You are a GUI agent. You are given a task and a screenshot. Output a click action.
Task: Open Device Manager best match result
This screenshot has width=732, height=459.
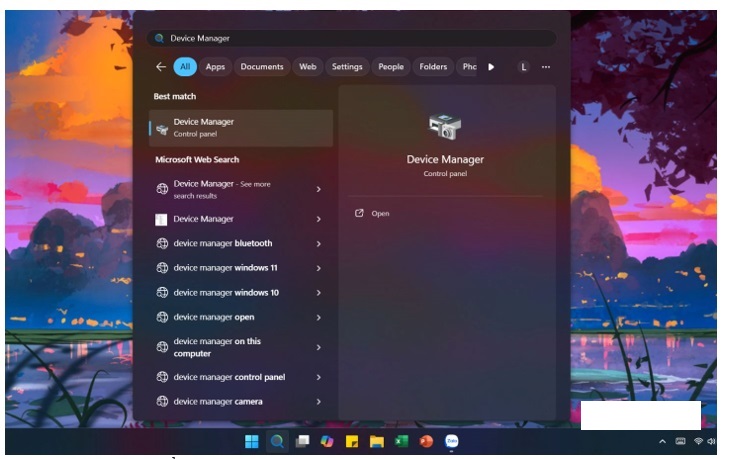click(x=241, y=128)
